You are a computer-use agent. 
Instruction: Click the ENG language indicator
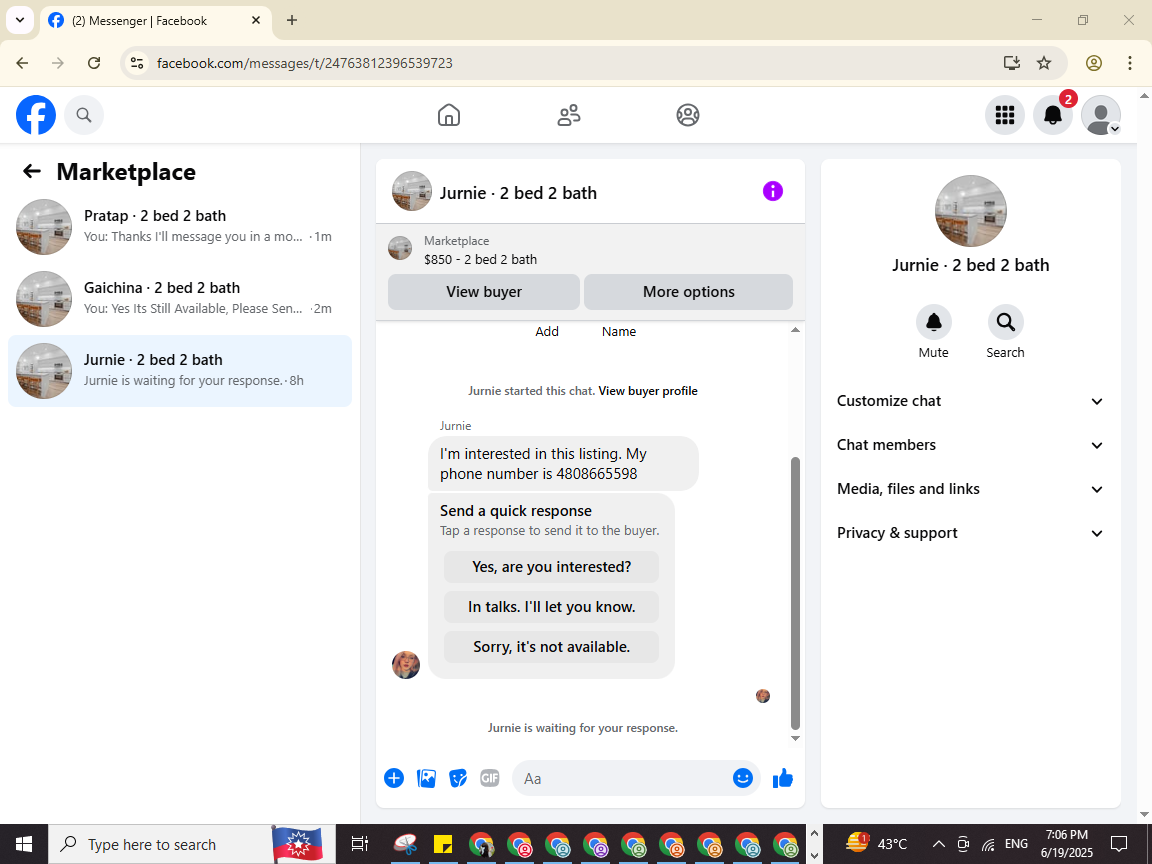(x=1016, y=844)
